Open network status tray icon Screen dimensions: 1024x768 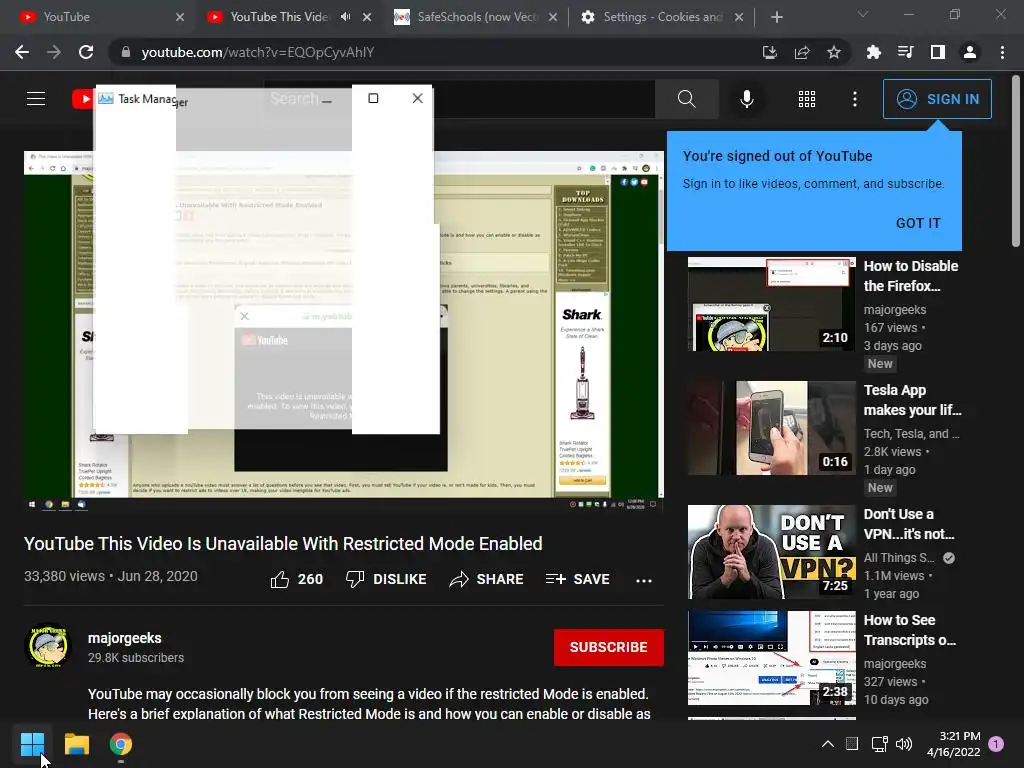coord(879,744)
